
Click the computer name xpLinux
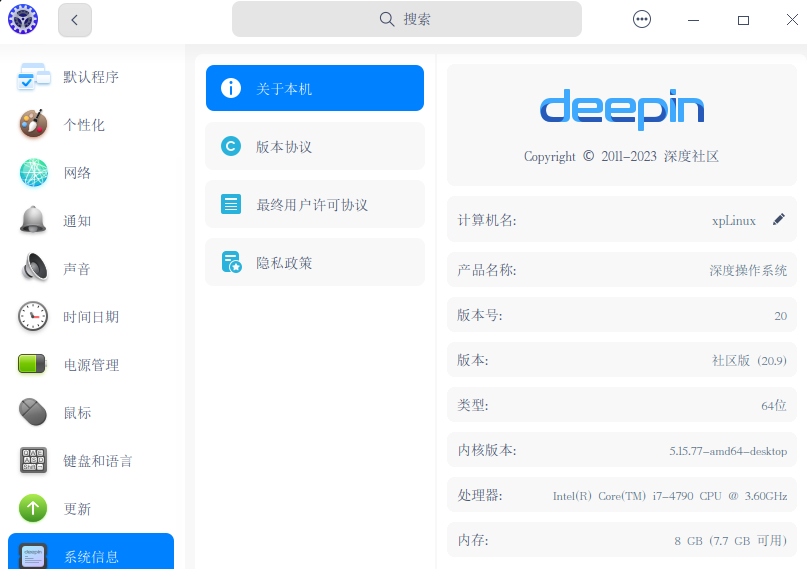coord(734,221)
